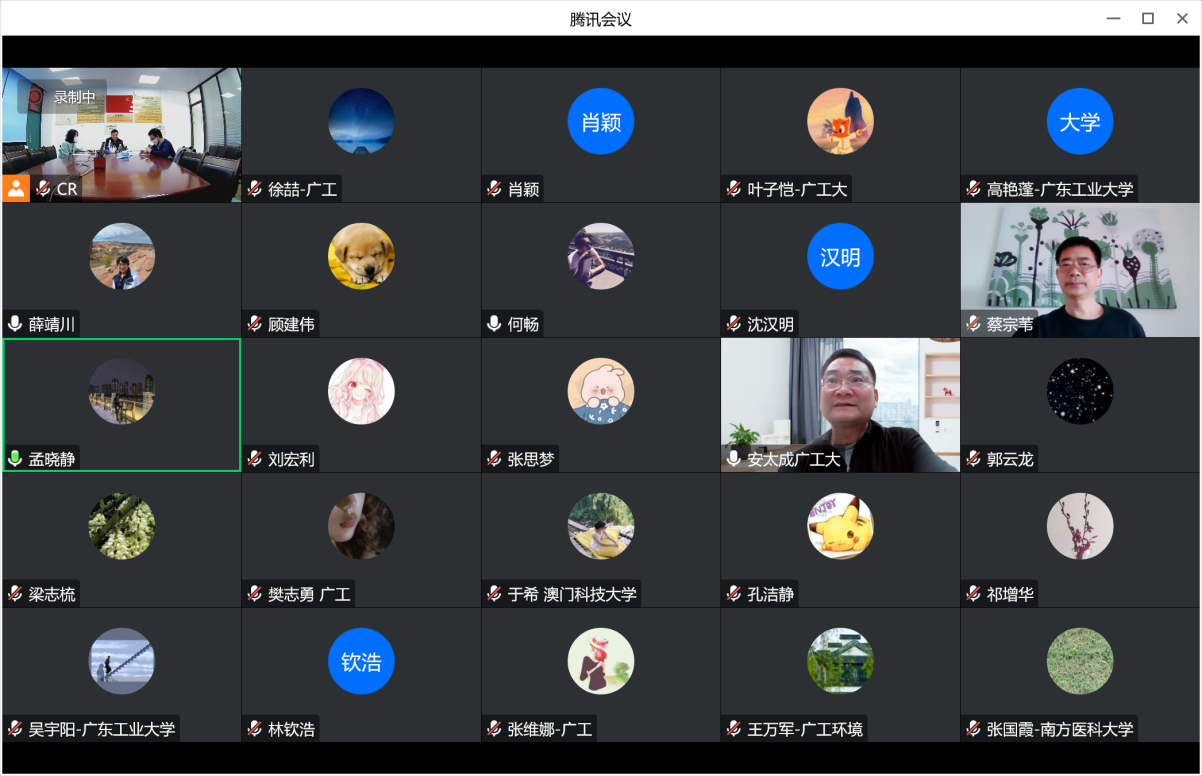Click the blue 汉明 avatar circle
1202x776 pixels.
[x=840, y=256]
